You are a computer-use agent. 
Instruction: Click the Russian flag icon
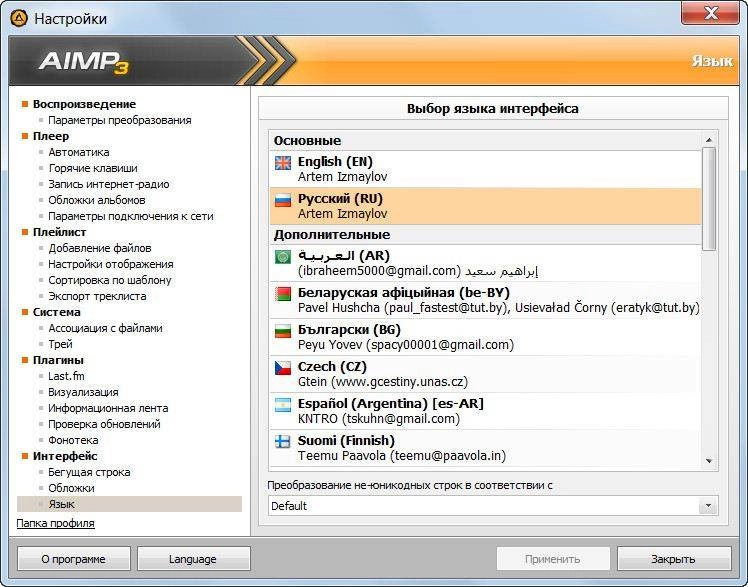coord(283,200)
